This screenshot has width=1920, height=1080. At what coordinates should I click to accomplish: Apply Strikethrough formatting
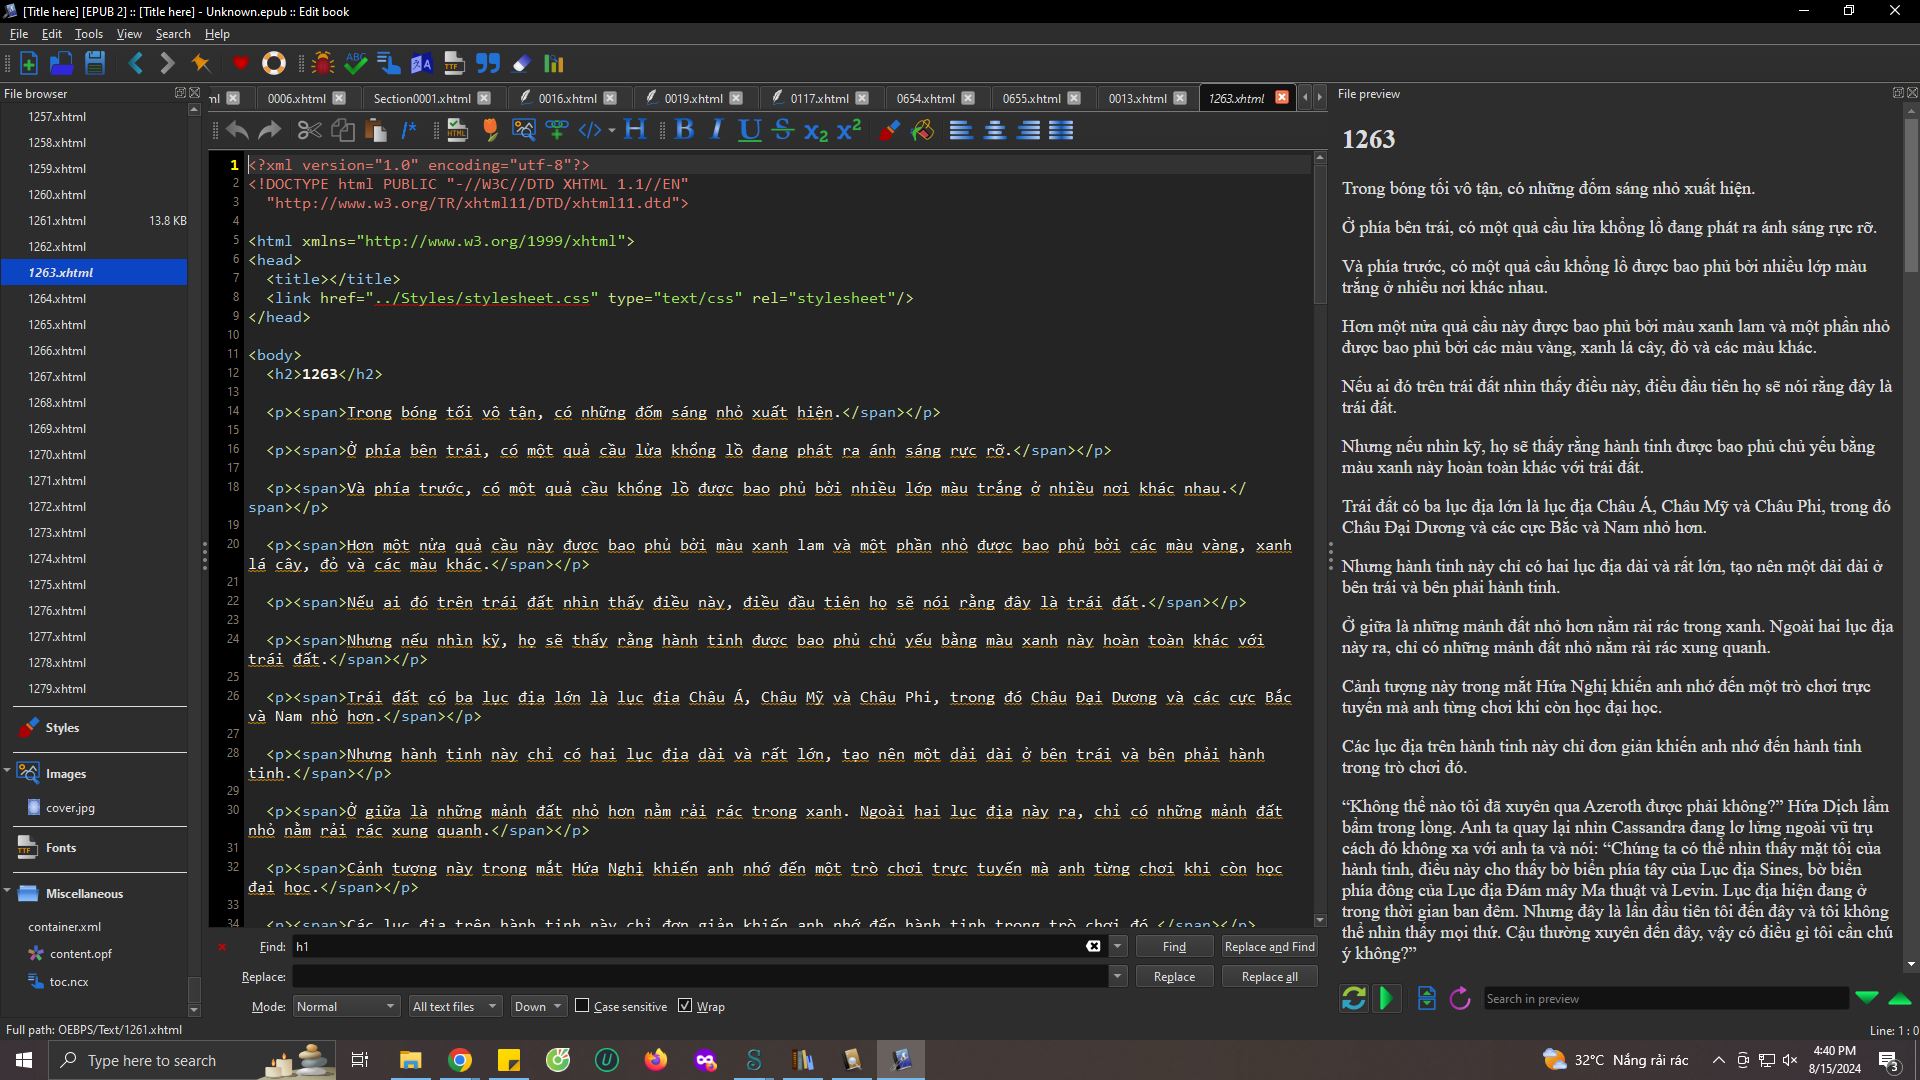783,130
